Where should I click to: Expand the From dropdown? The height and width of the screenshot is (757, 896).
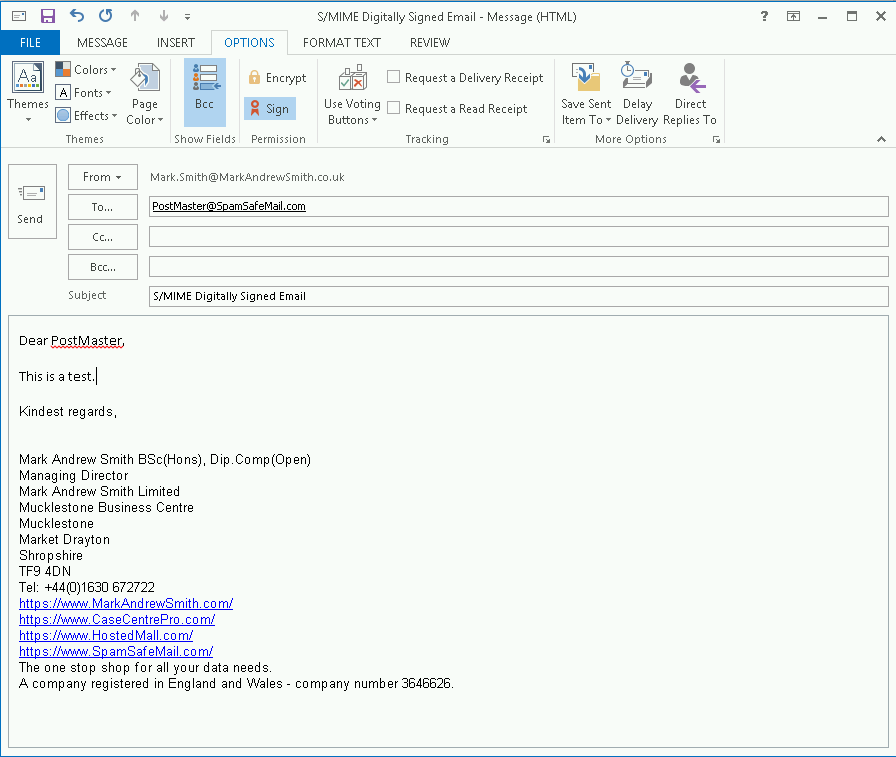[x=102, y=177]
